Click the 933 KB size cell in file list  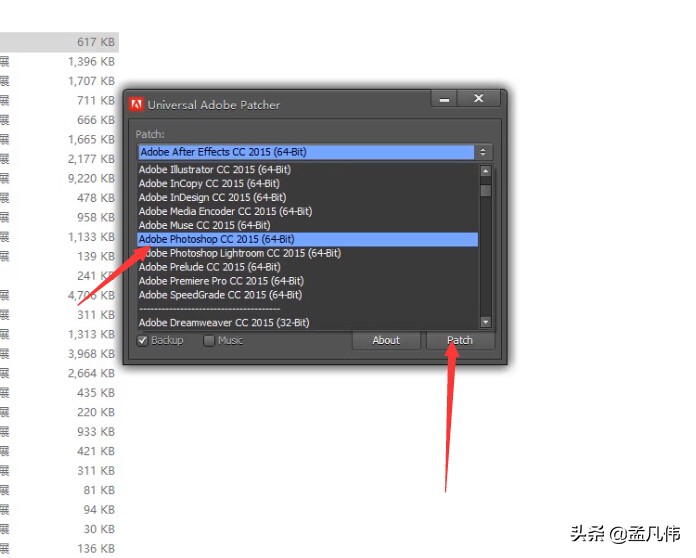coord(96,432)
